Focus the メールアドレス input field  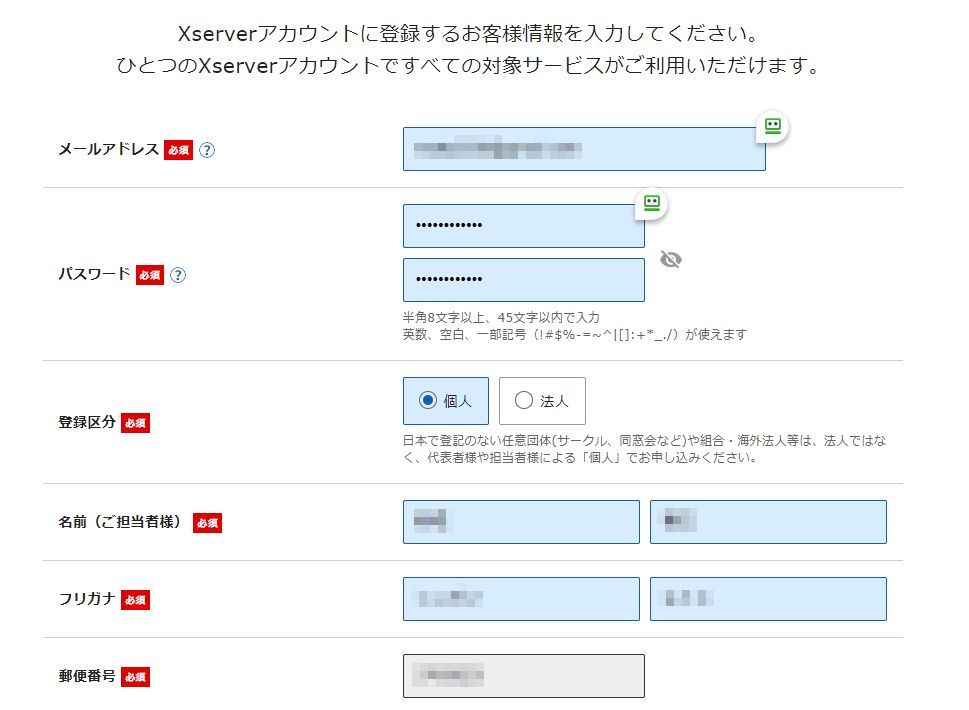coord(584,150)
